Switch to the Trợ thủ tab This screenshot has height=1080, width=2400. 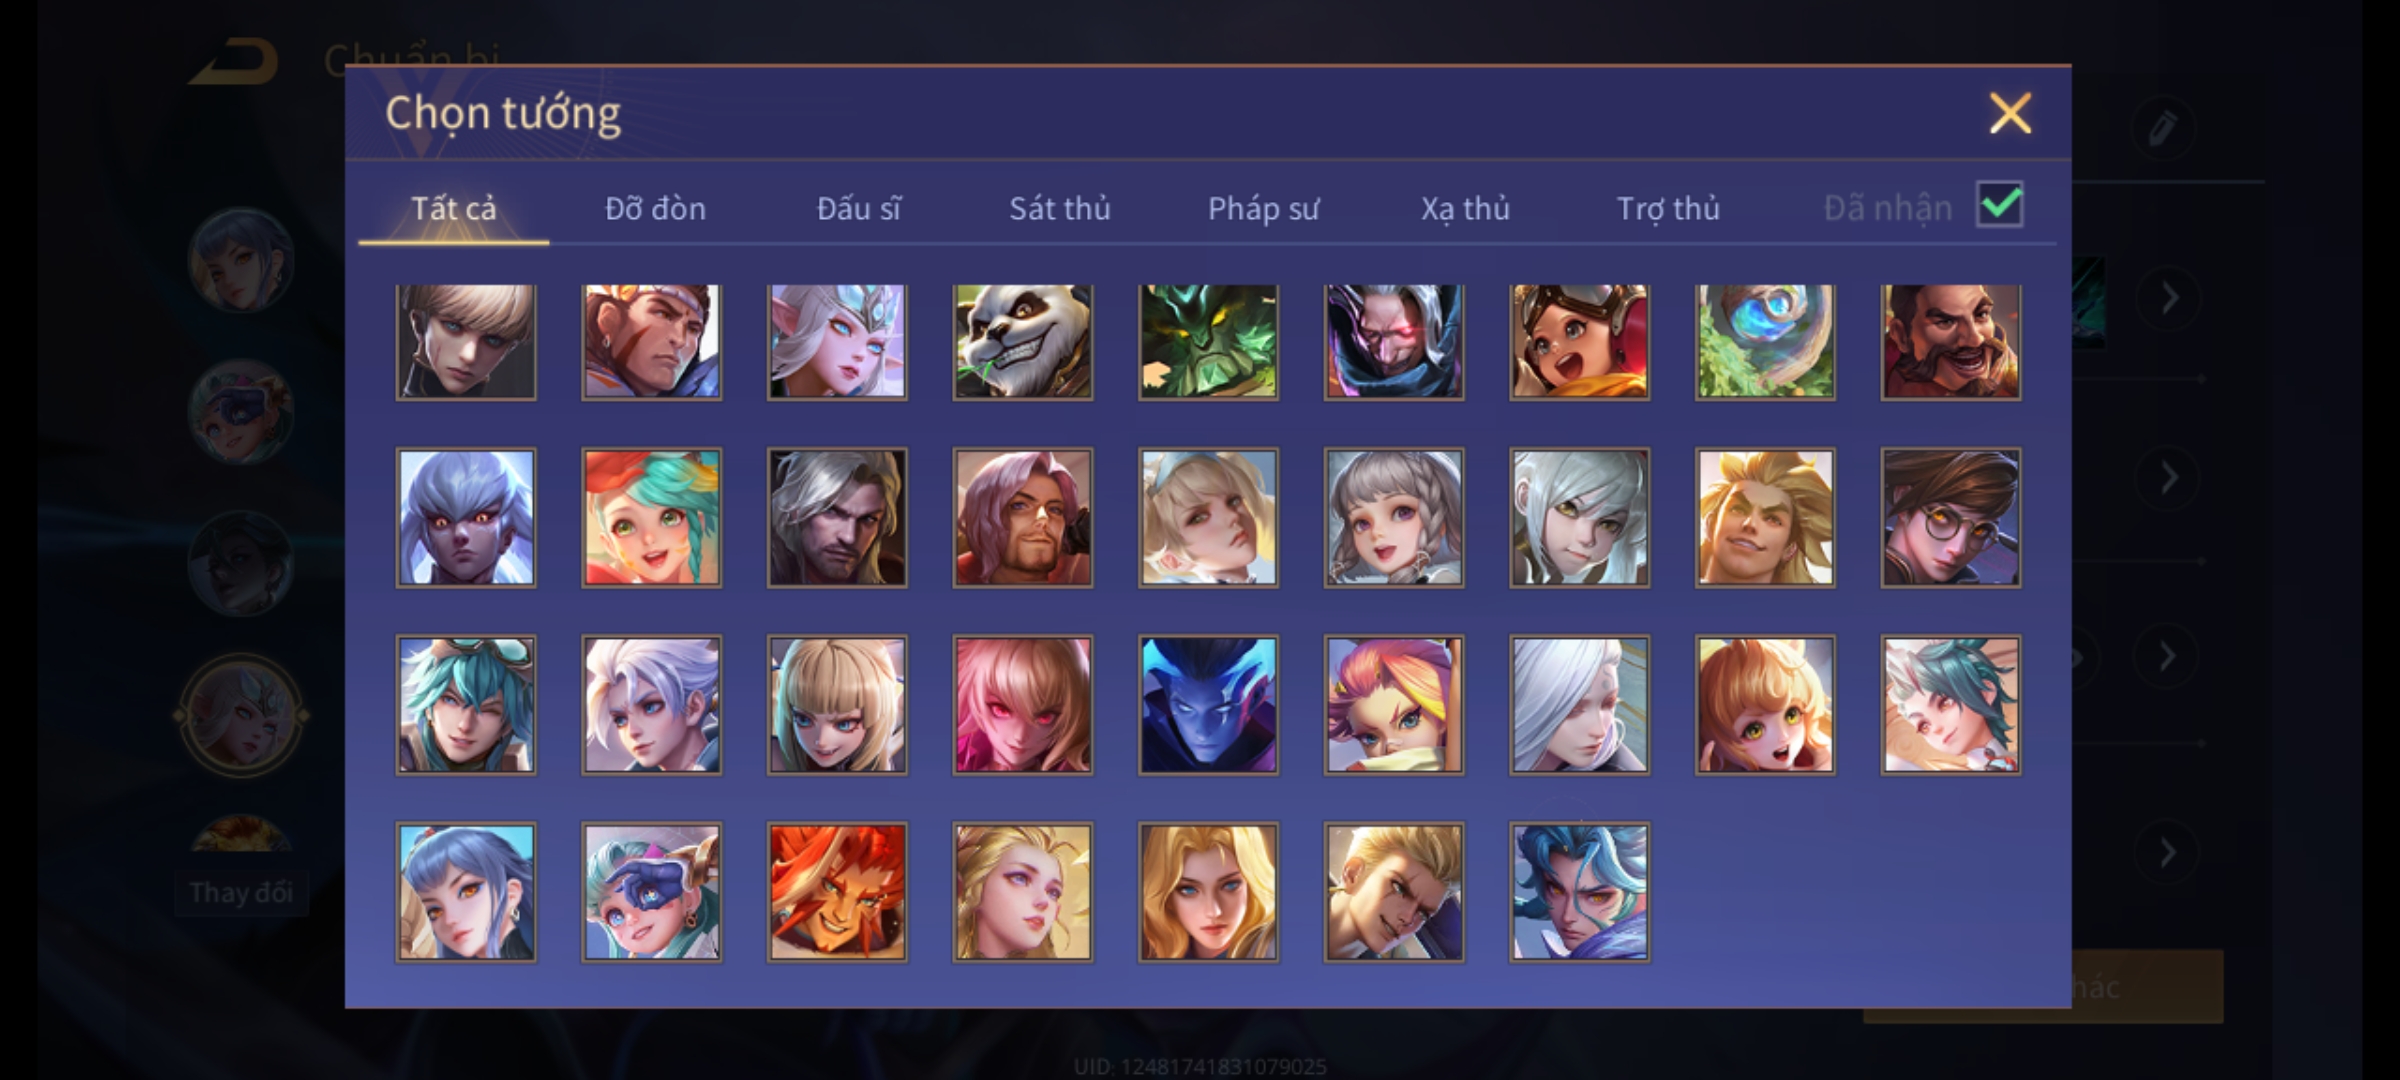click(x=1668, y=208)
